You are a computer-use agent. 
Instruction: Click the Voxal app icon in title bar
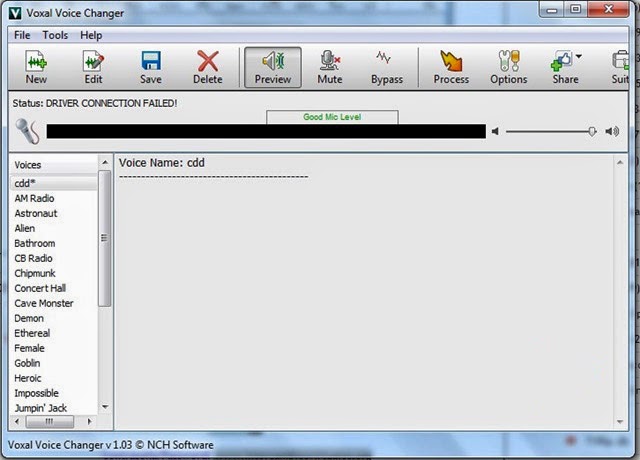(x=15, y=13)
